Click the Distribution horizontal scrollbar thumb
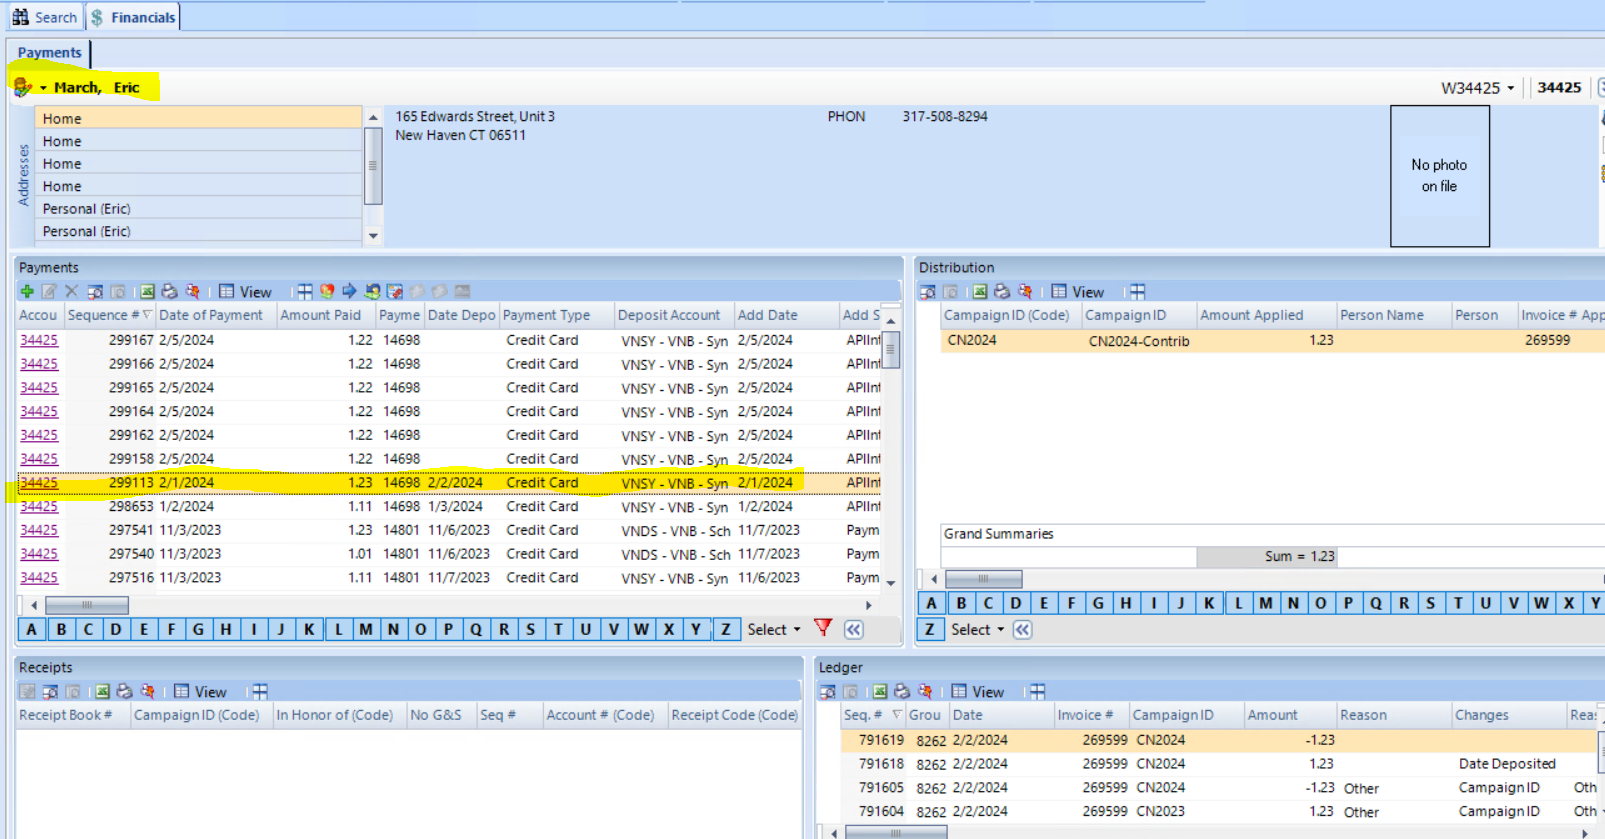This screenshot has height=839, width=1605. click(983, 579)
